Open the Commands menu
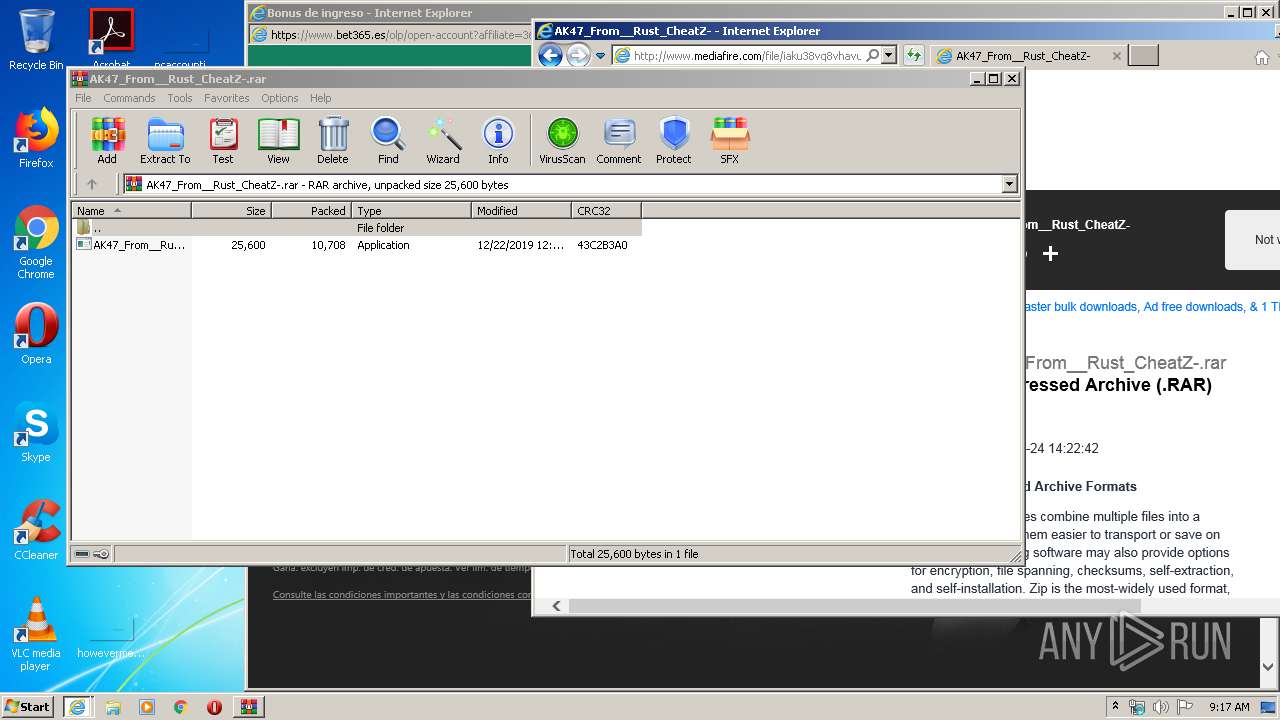Image resolution: width=1280 pixels, height=720 pixels. point(129,98)
